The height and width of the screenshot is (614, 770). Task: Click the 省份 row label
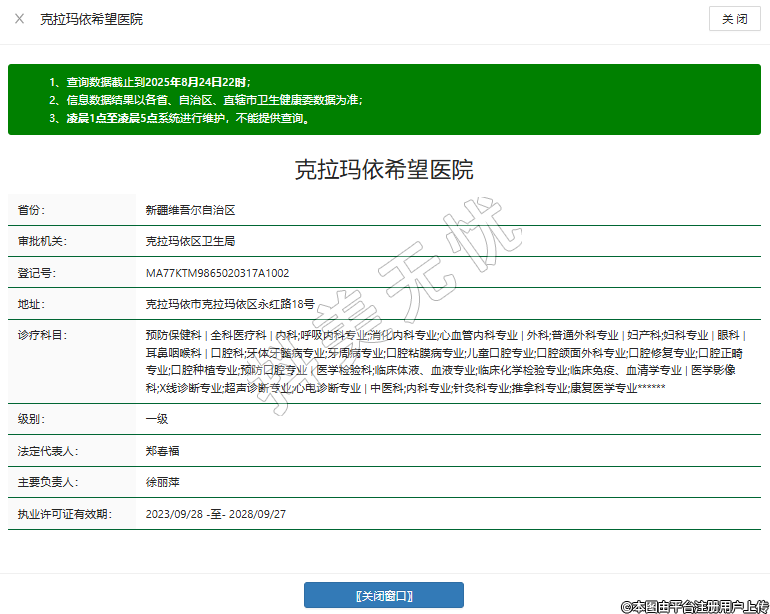click(x=32, y=210)
